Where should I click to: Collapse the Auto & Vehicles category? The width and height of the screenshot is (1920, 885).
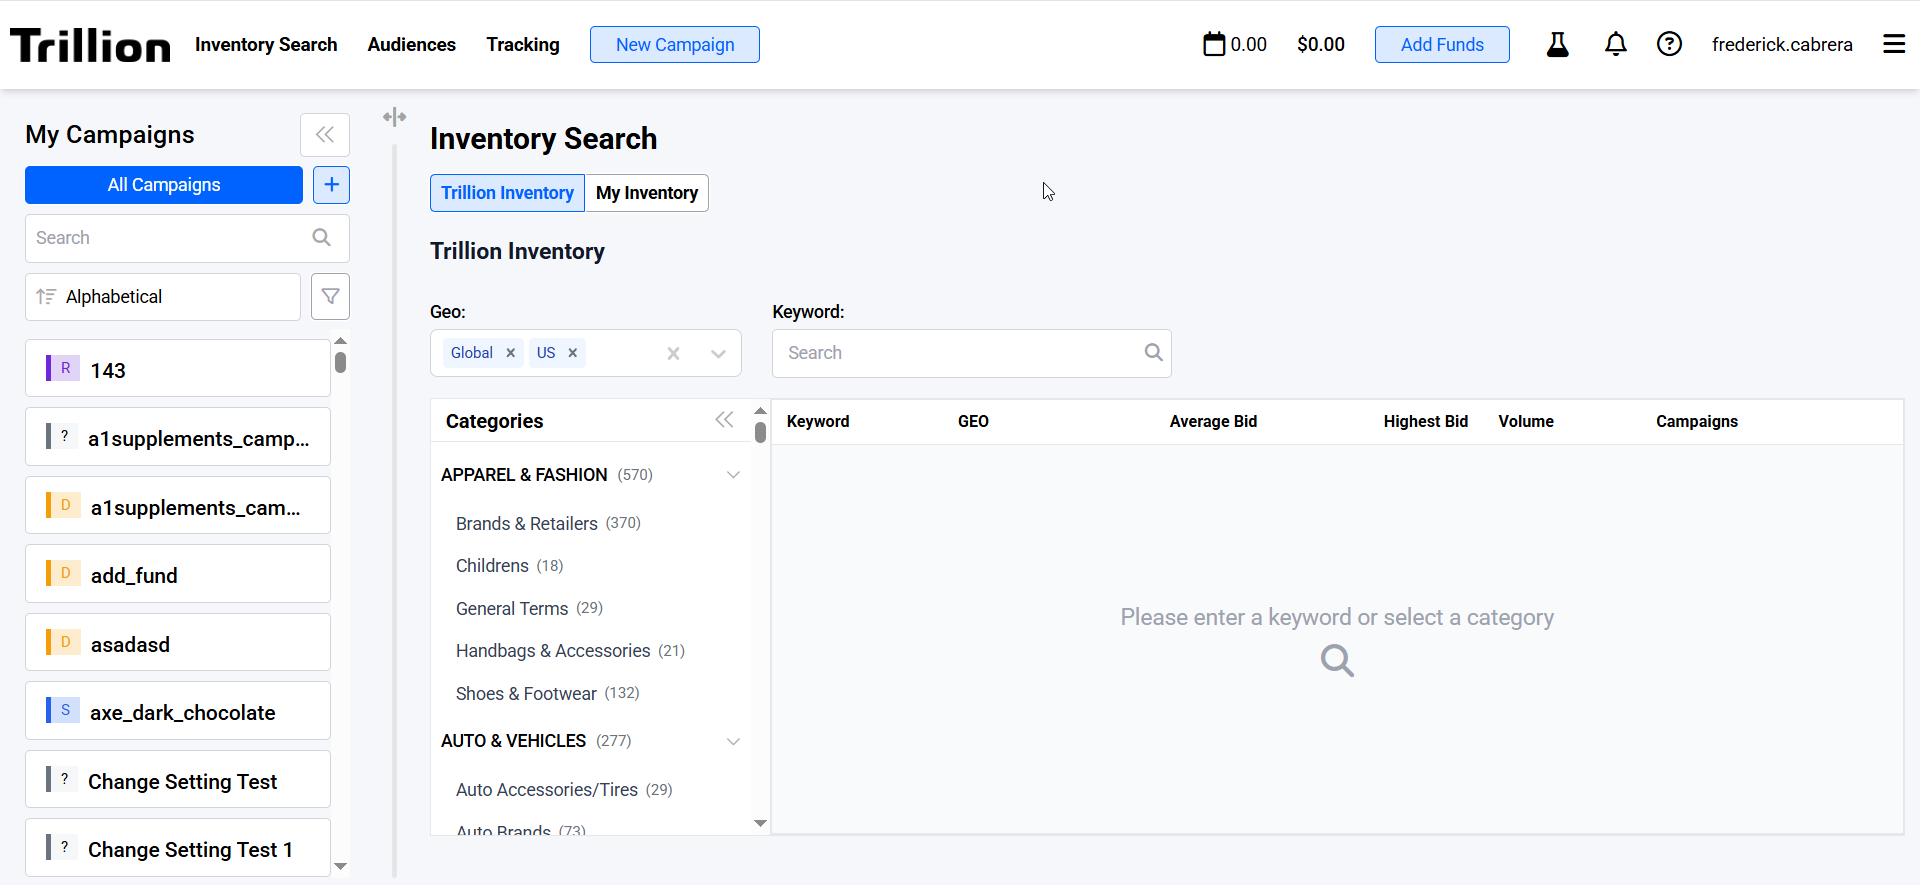click(x=733, y=741)
